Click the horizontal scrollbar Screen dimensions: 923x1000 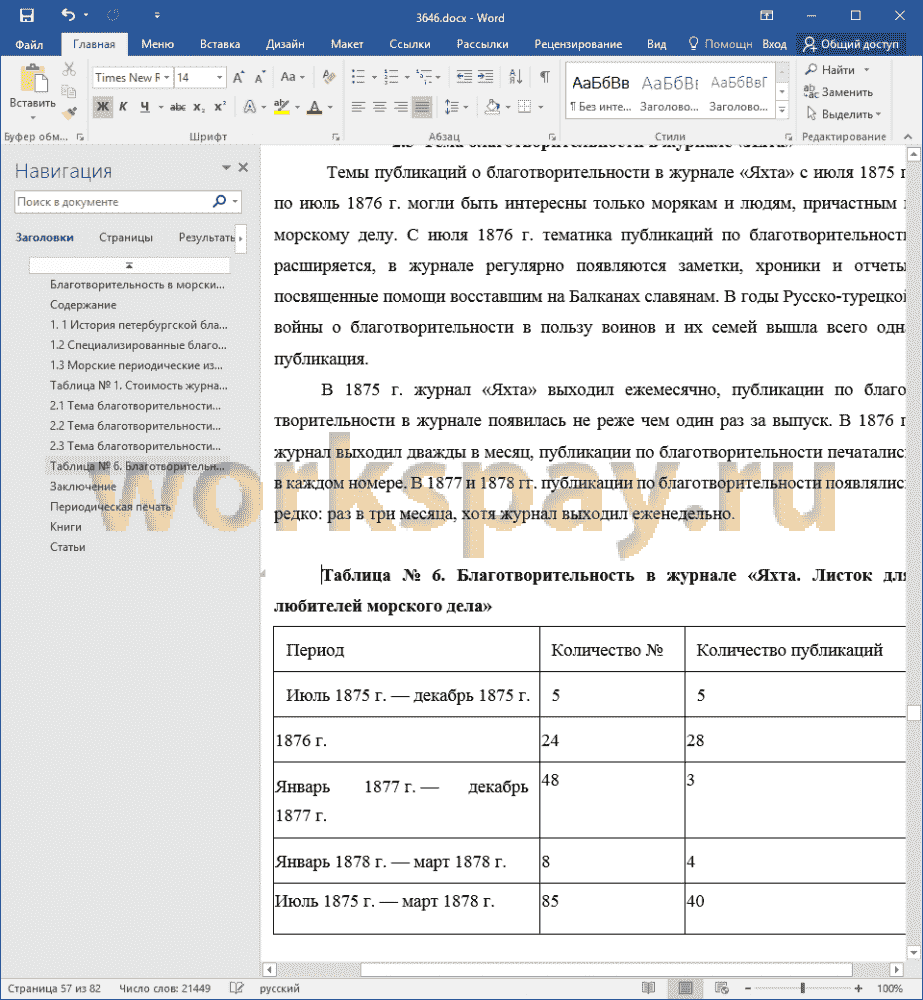click(x=606, y=969)
